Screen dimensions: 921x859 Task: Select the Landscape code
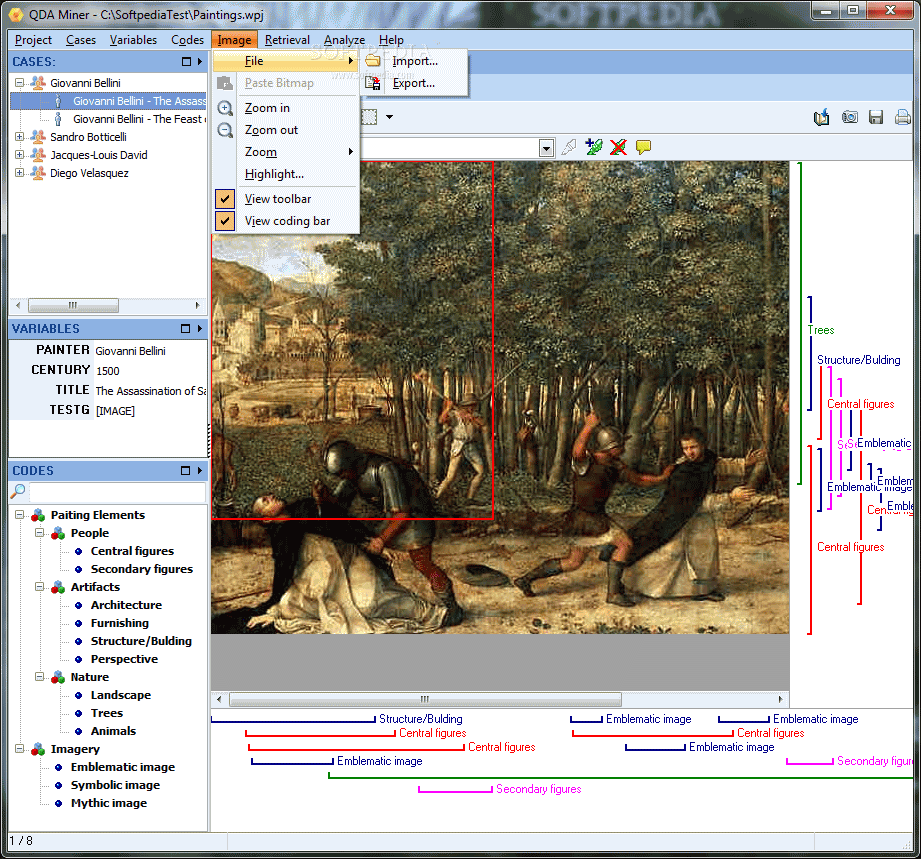pos(120,695)
